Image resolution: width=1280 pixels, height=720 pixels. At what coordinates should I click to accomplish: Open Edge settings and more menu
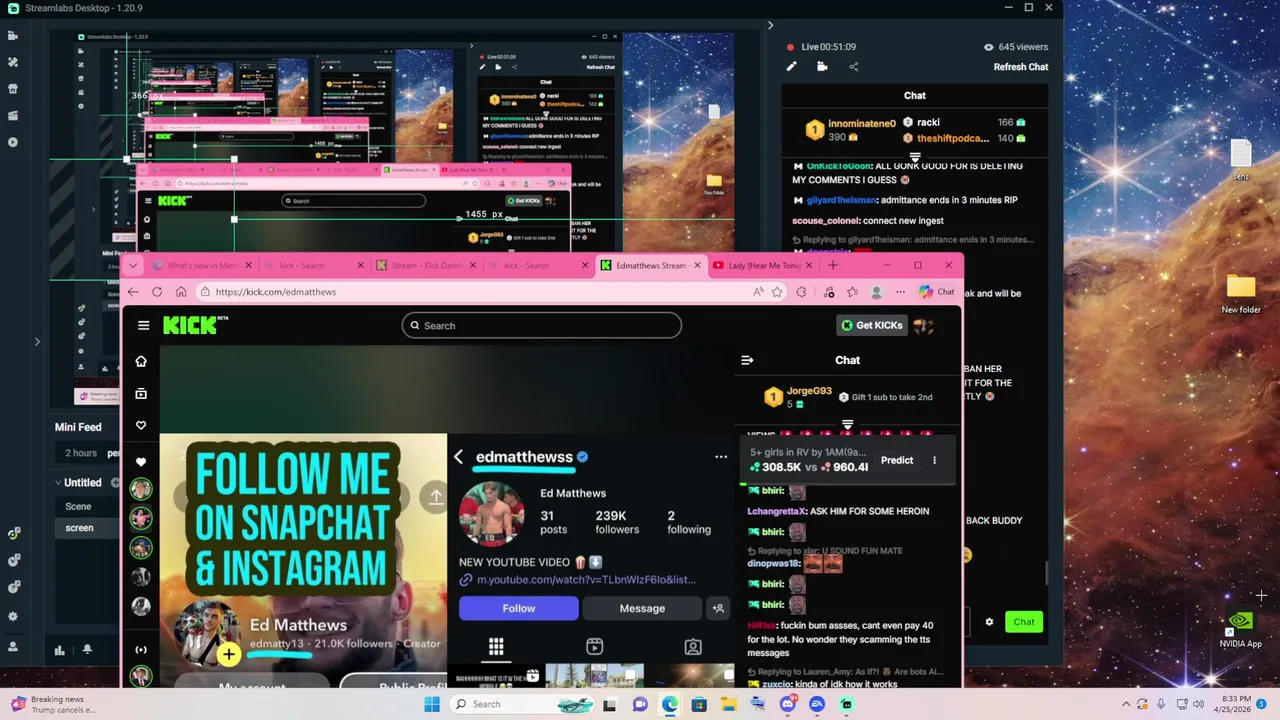pos(900,292)
